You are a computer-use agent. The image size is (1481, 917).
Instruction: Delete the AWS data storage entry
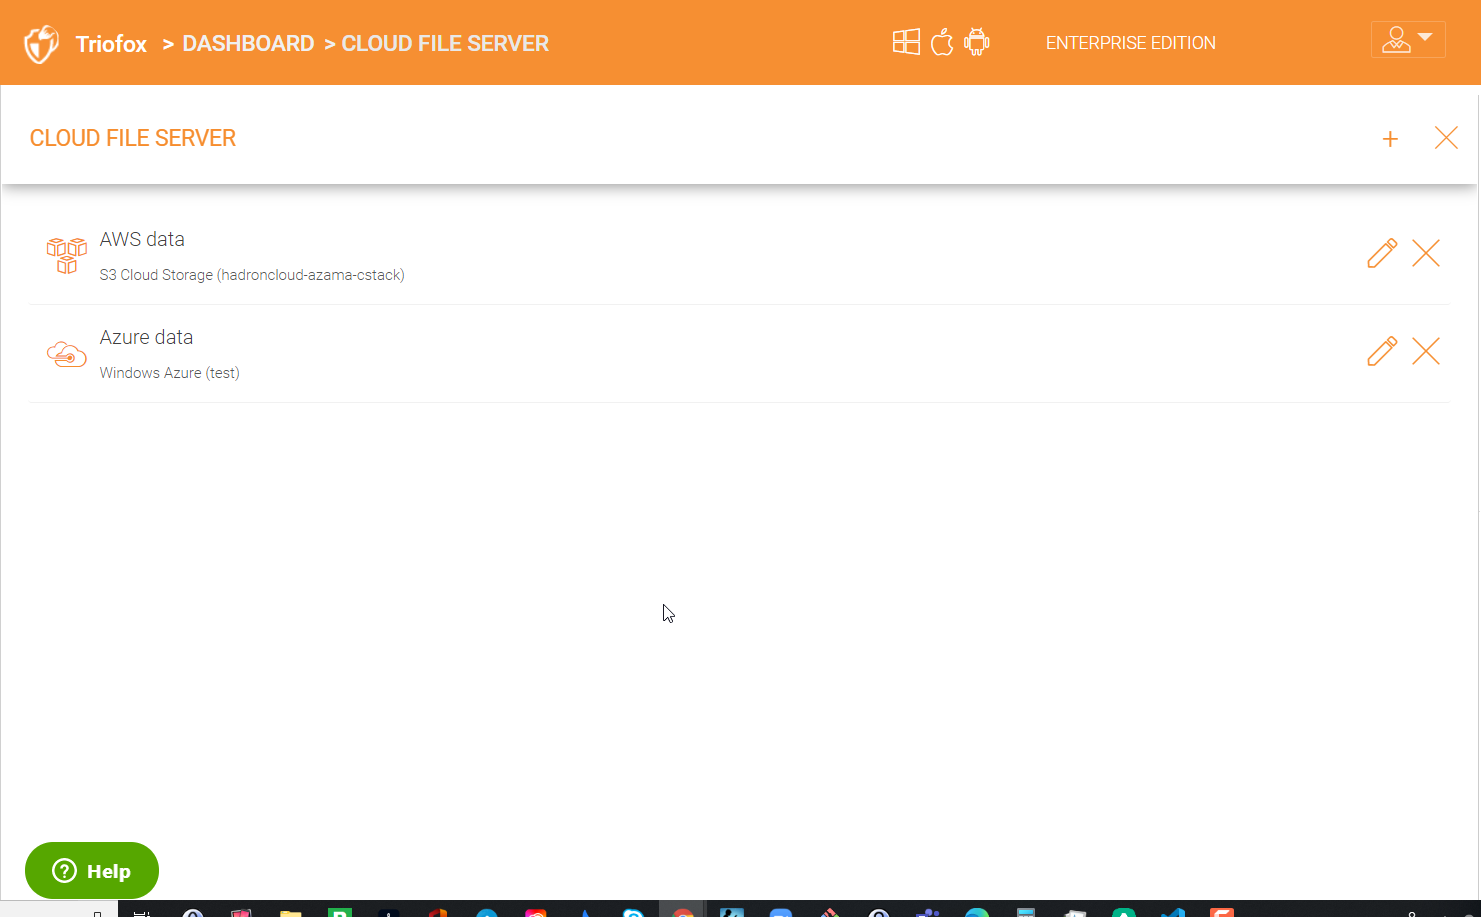1426,253
